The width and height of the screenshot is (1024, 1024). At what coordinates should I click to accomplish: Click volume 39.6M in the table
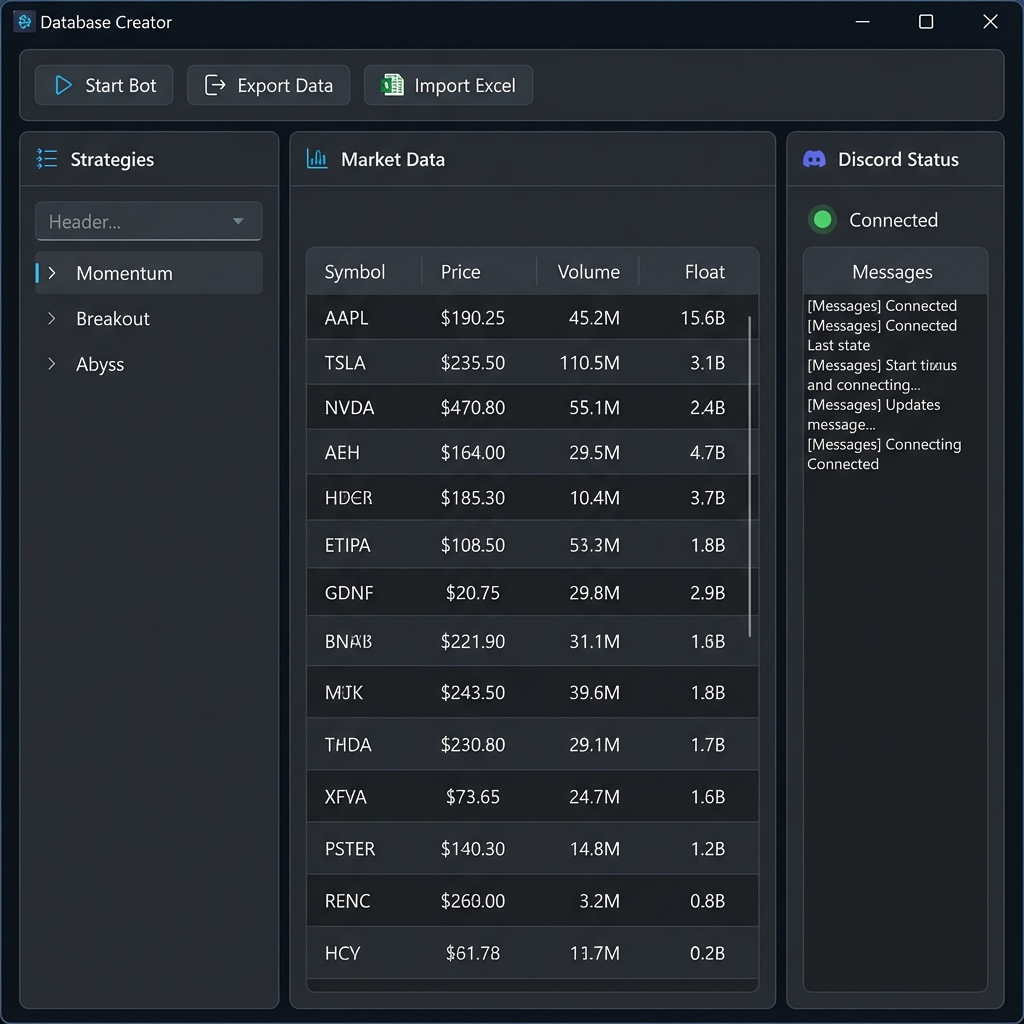pos(594,693)
